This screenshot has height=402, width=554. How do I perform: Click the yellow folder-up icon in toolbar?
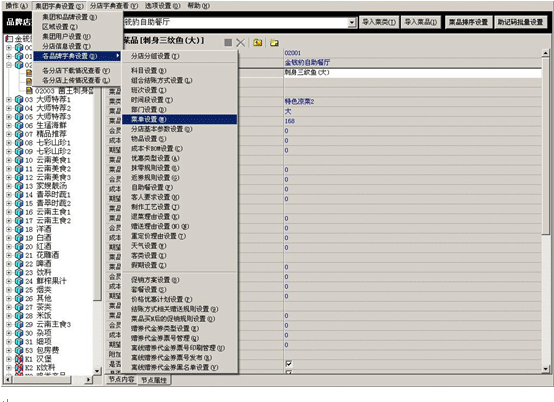(258, 43)
